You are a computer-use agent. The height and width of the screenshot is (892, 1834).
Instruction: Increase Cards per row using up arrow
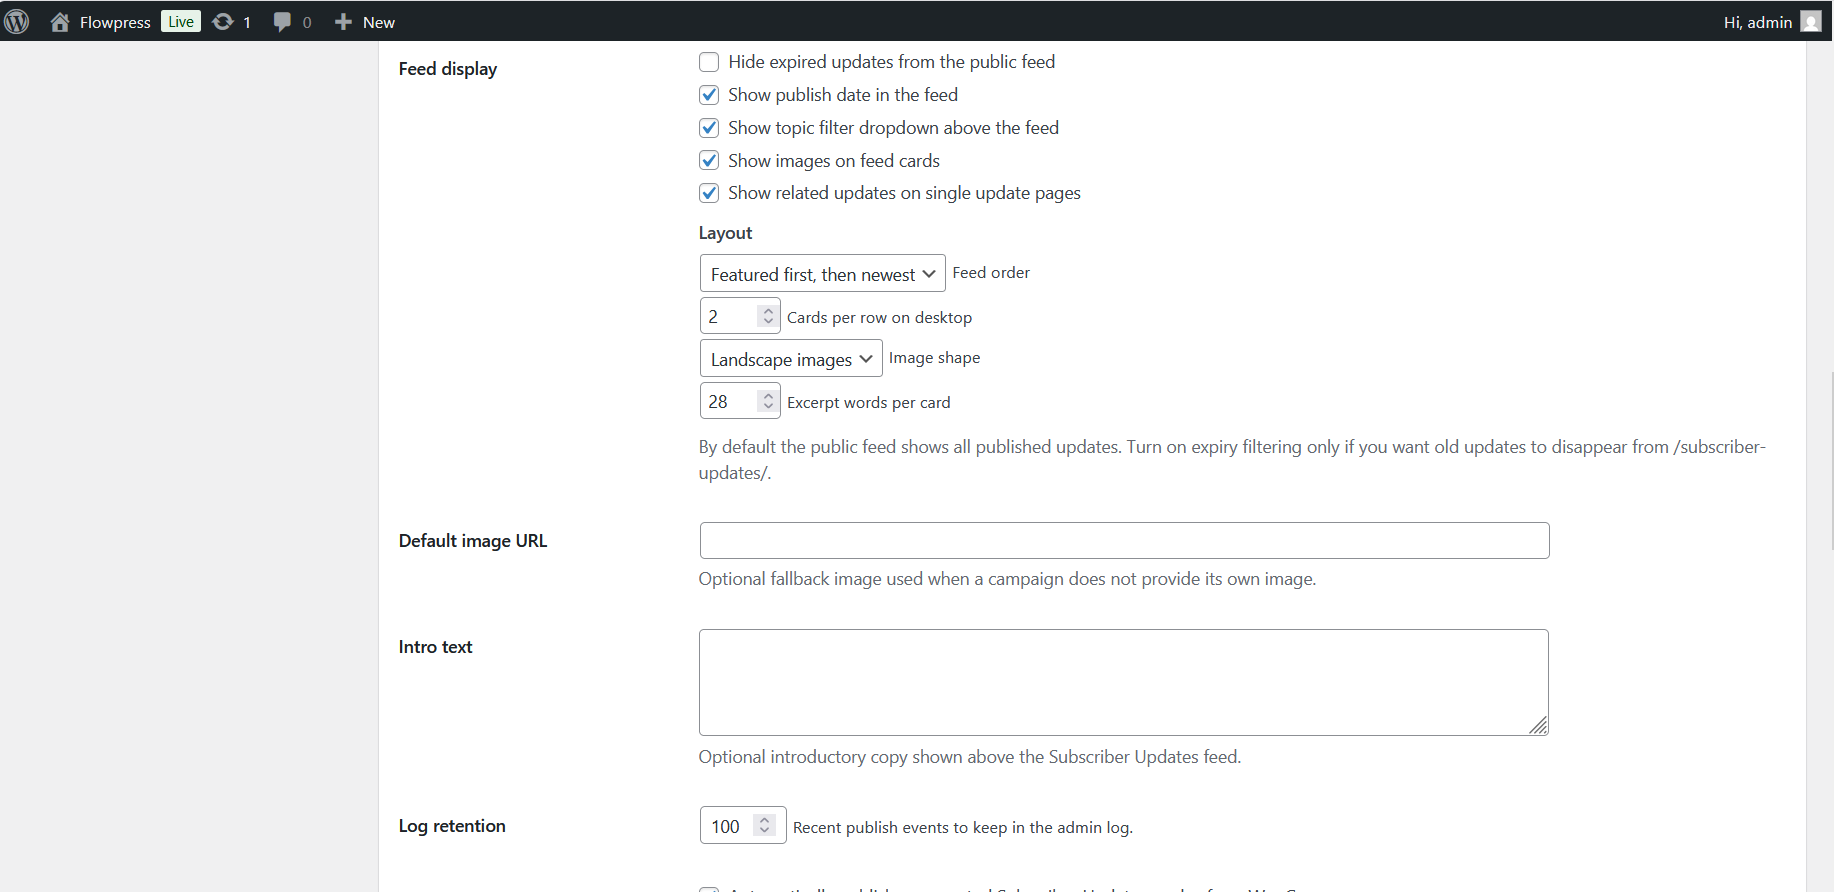(768, 310)
